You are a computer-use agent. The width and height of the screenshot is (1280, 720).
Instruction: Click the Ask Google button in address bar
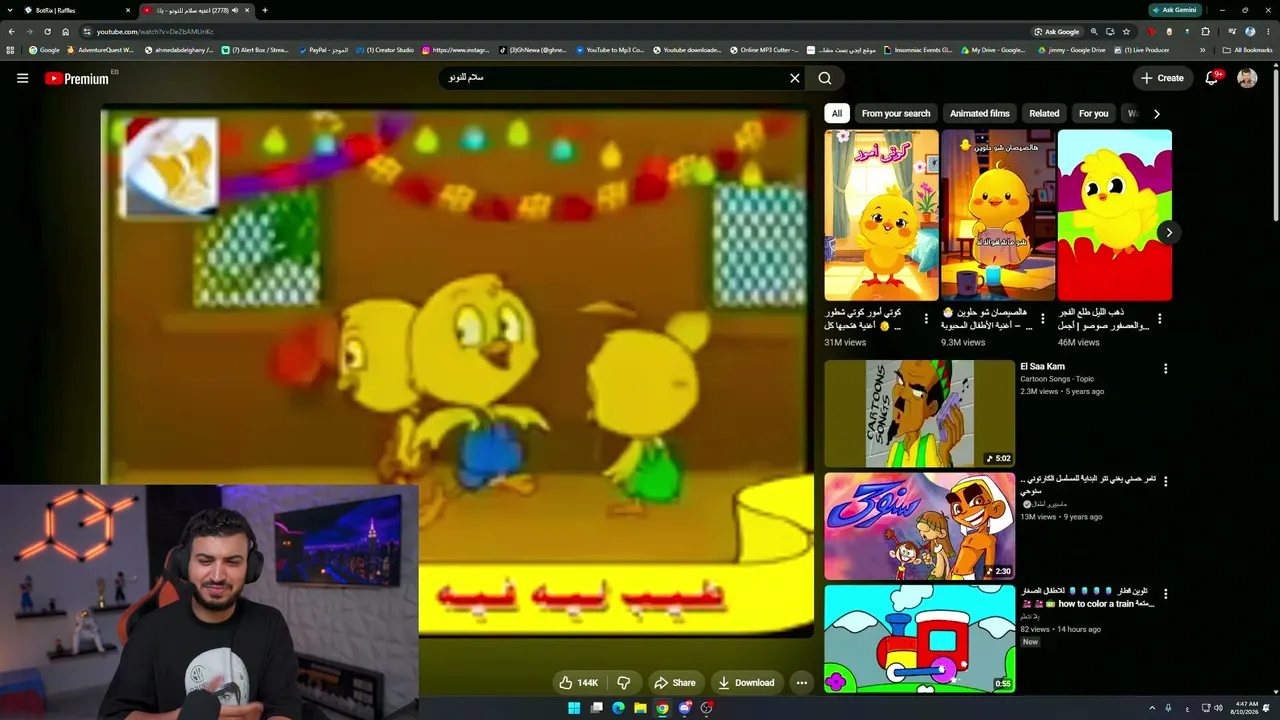(x=1057, y=31)
